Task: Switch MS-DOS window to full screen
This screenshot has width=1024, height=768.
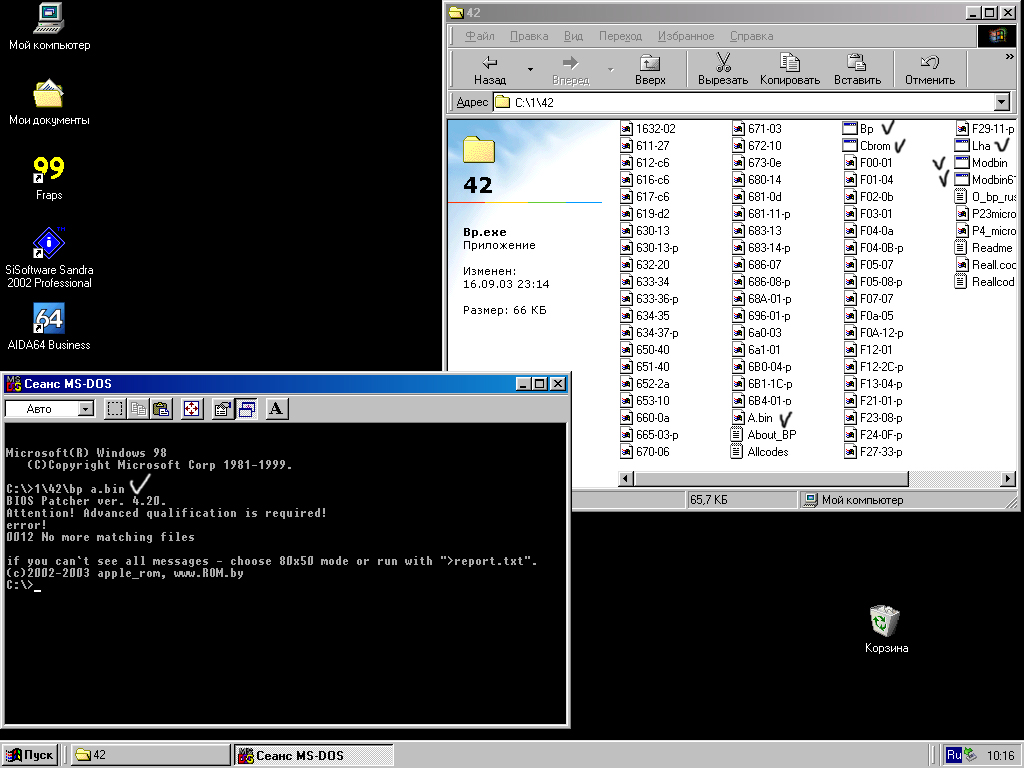Action: [192, 408]
